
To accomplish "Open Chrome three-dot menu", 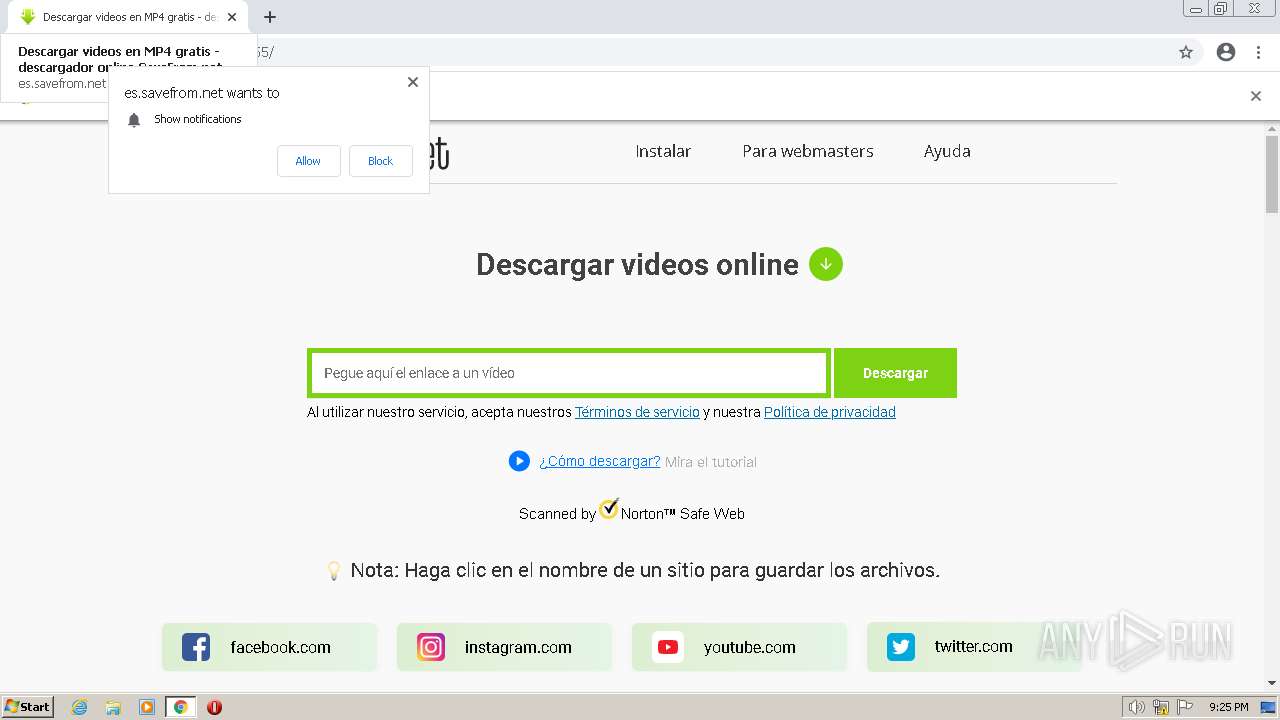I will coord(1258,52).
